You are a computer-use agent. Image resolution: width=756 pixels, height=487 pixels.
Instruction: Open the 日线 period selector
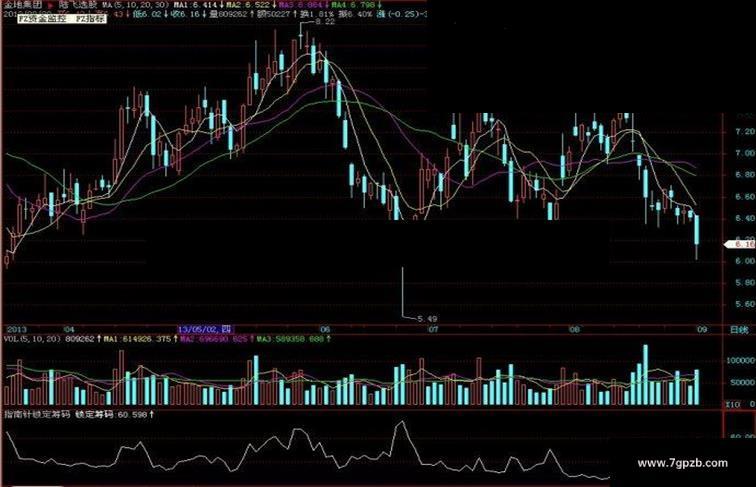click(739, 330)
